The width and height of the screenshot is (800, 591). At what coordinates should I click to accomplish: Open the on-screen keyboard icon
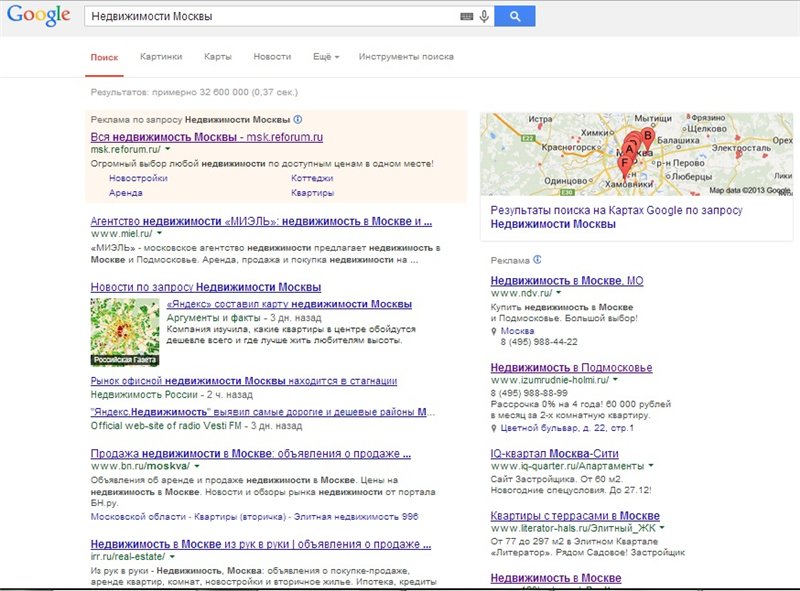466,16
